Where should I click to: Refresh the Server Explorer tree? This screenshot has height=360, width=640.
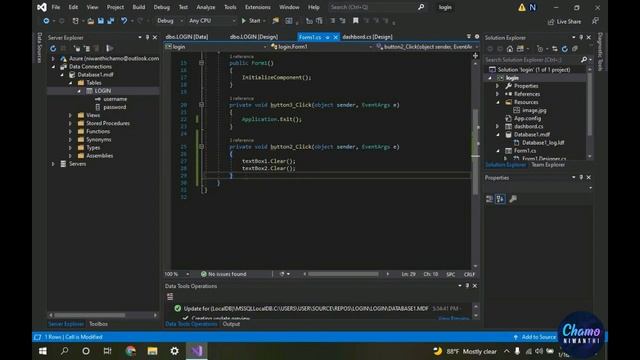(53, 49)
